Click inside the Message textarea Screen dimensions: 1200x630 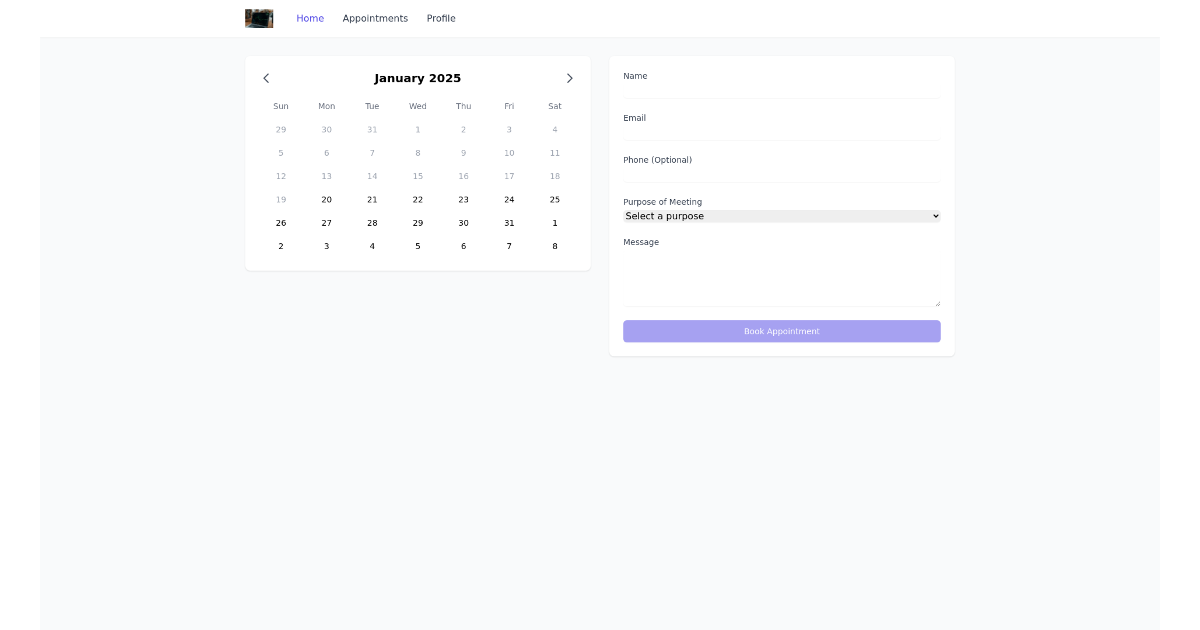tap(781, 275)
